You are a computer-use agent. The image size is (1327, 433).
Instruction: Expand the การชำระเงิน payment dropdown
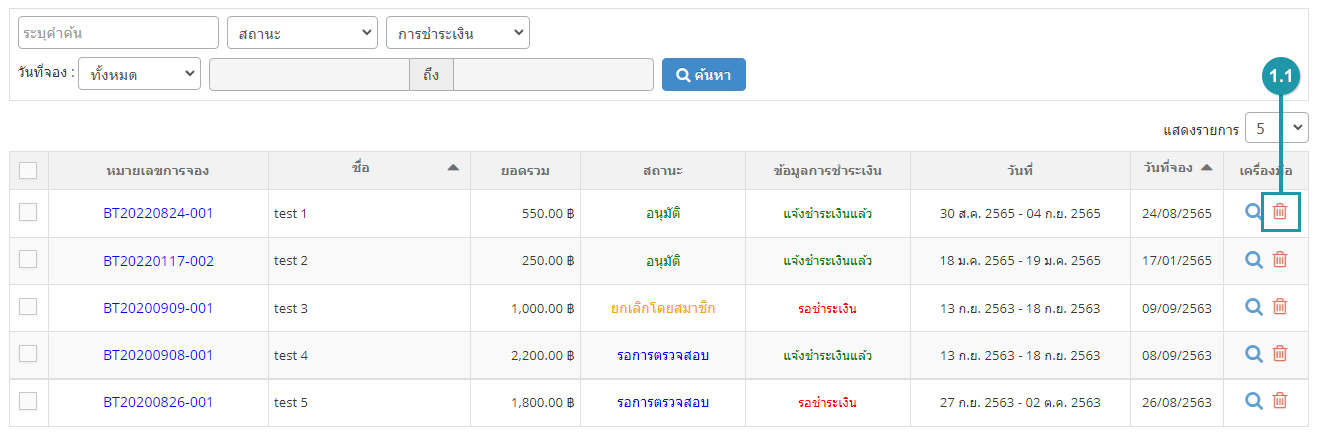[x=458, y=33]
